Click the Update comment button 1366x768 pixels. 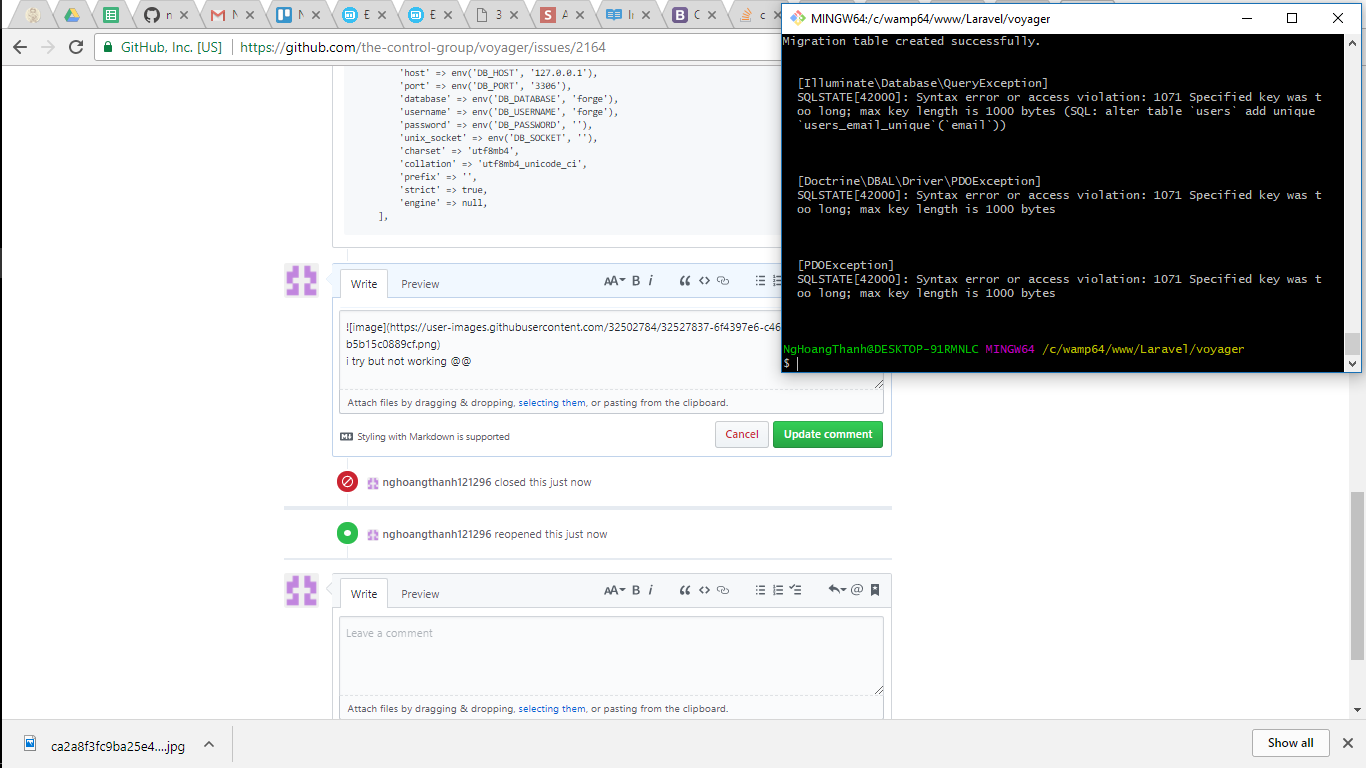828,434
